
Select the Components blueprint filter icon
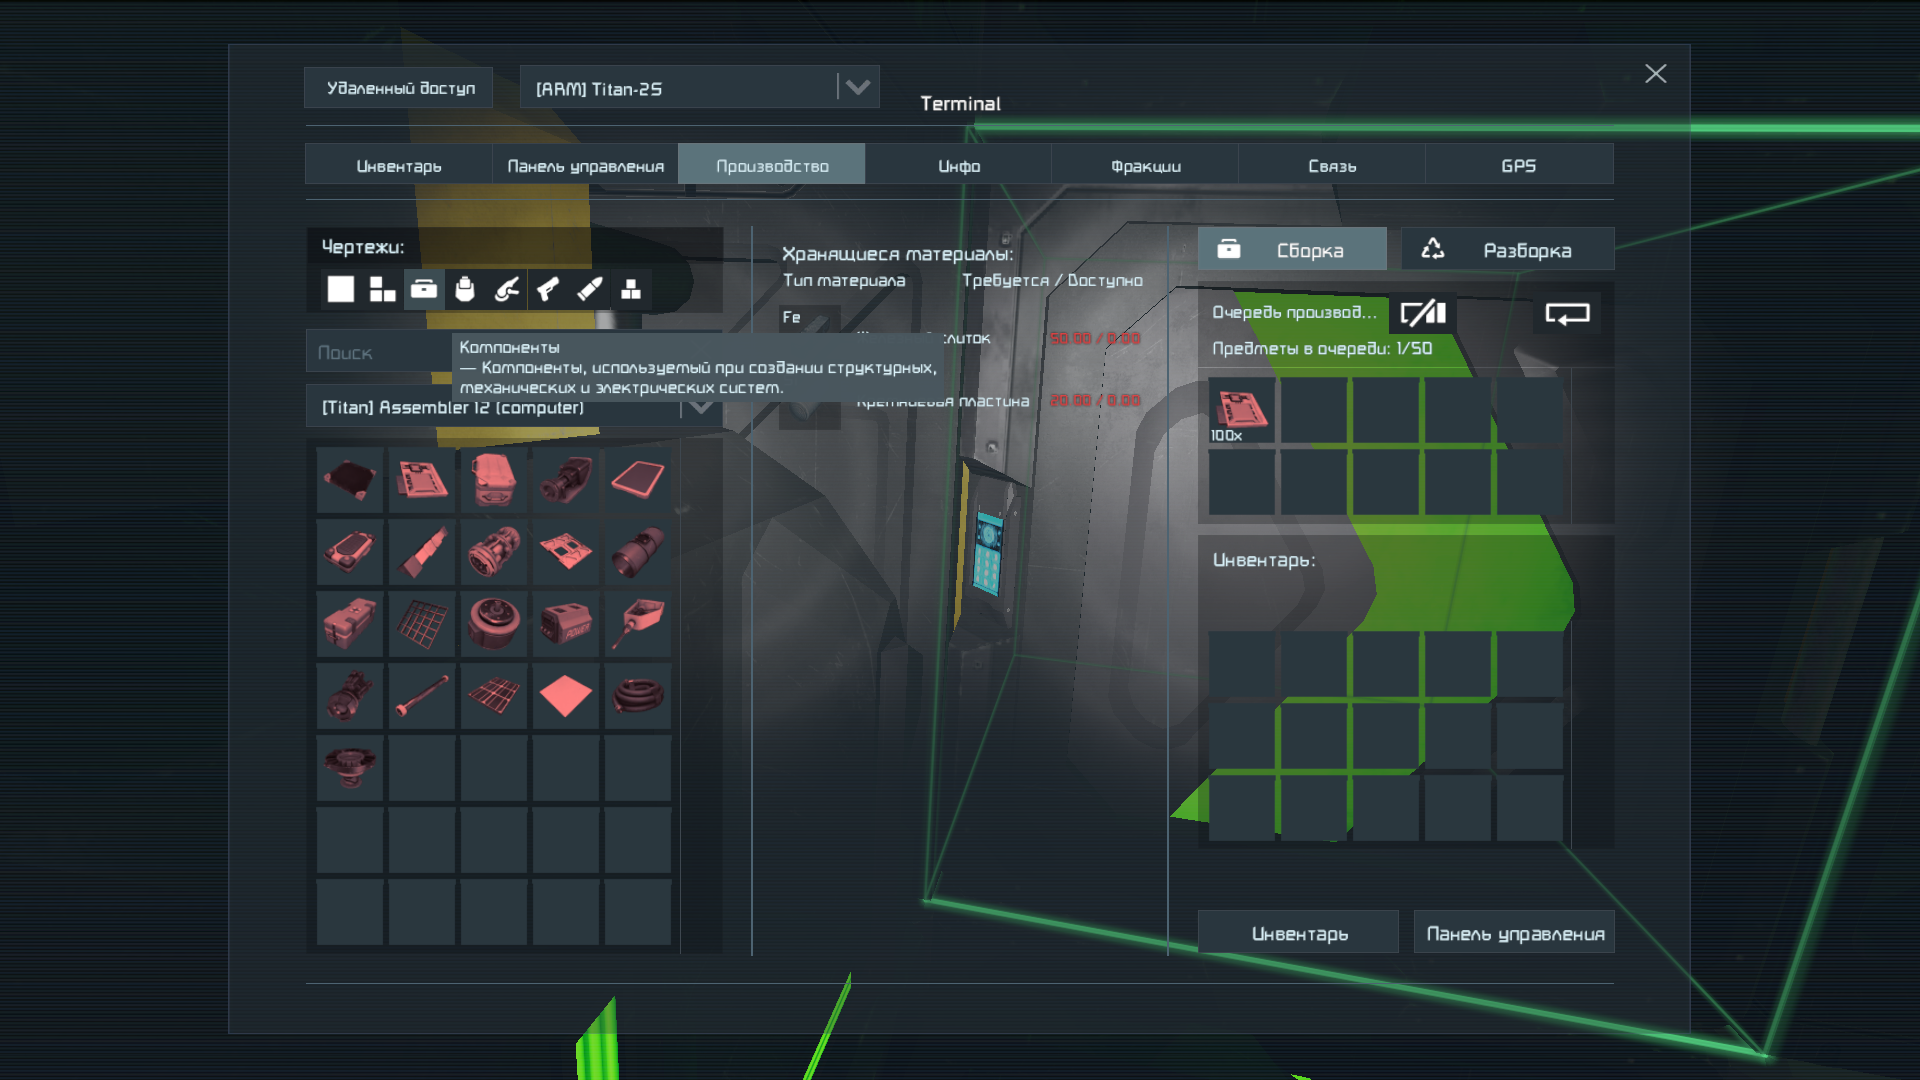point(424,290)
